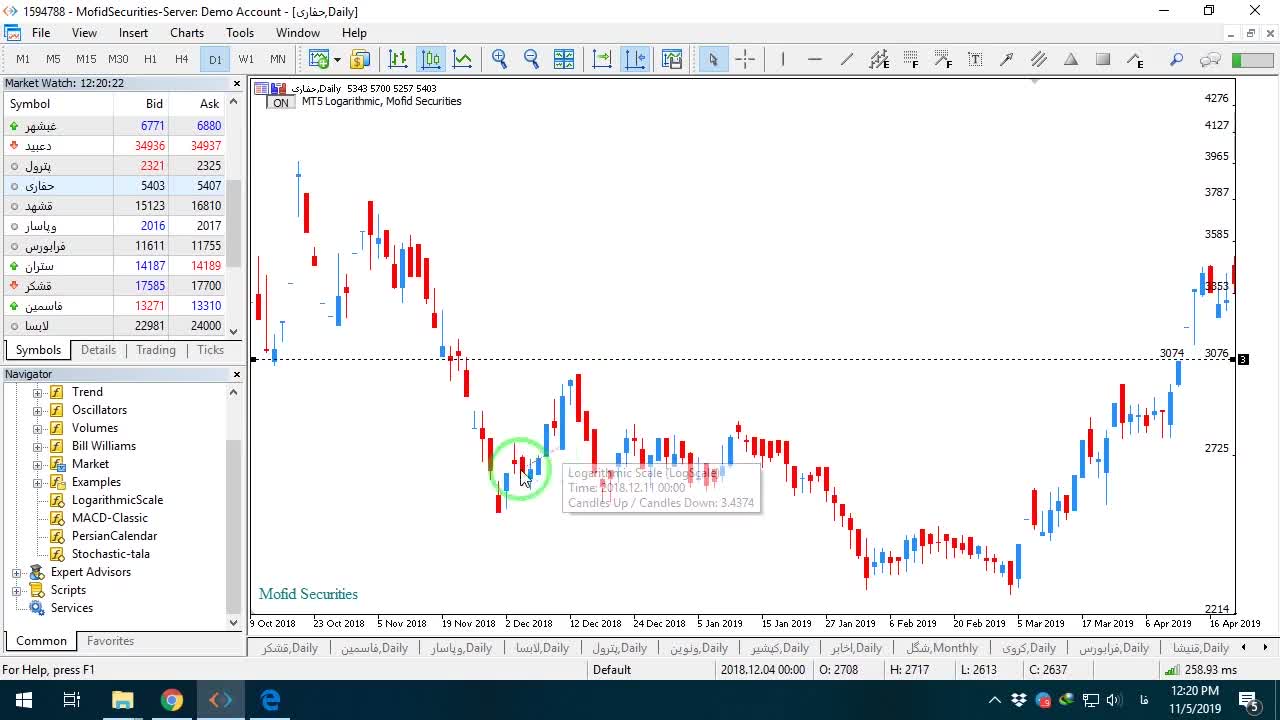This screenshot has width=1280, height=720.
Task: Zoom in on the chart
Action: (x=500, y=59)
